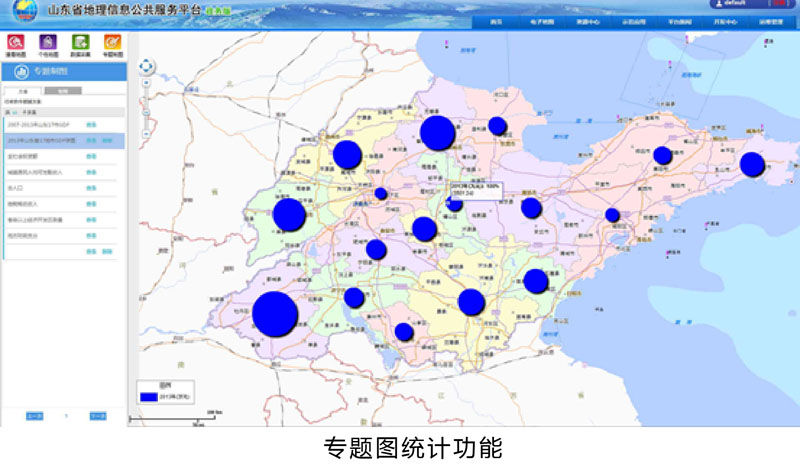Screen dimensions: 800x466
Task: Go to next page of scheme list
Action: click(98, 416)
